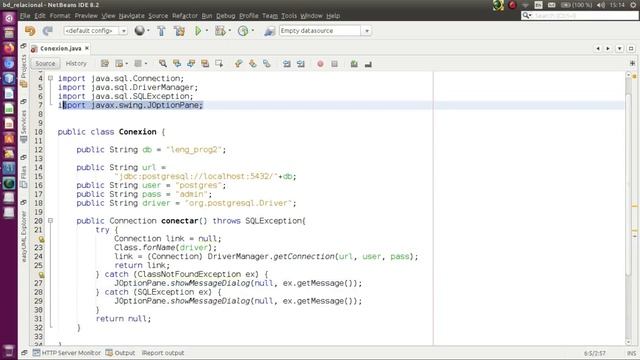Click the Redo icon in main toolbar
Viewport: 640px width, 360px height.
point(48,31)
